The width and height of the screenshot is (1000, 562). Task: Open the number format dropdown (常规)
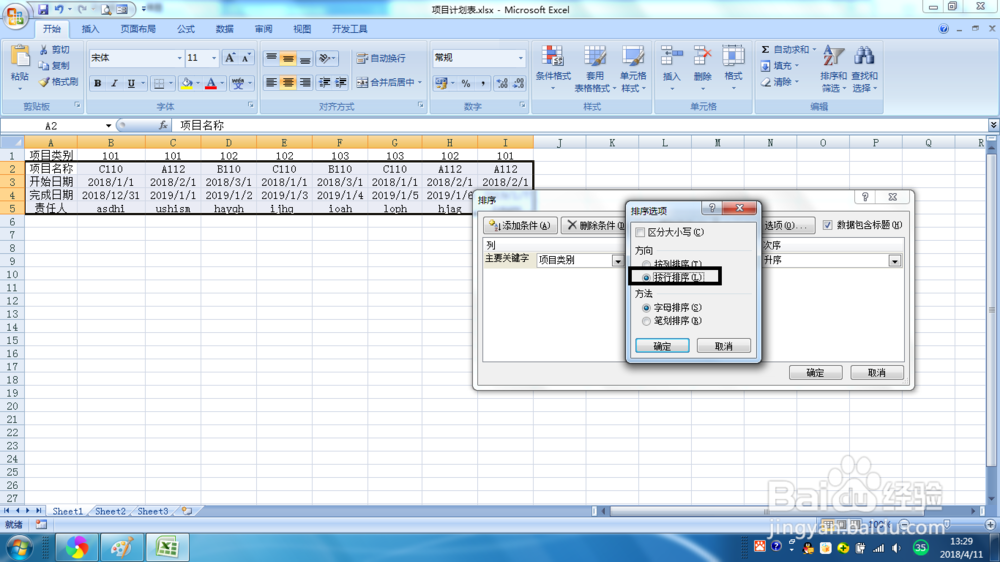[520, 58]
